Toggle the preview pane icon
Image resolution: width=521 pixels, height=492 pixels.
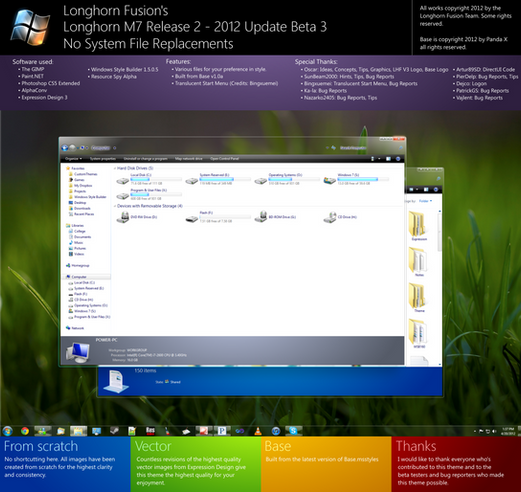[x=388, y=159]
